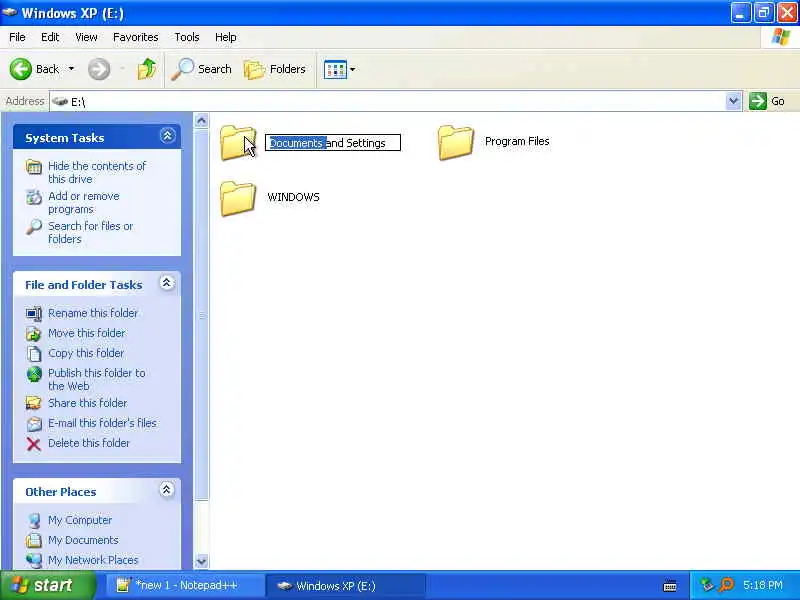The height and width of the screenshot is (600, 800).
Task: Open the Help menu
Action: coord(226,37)
